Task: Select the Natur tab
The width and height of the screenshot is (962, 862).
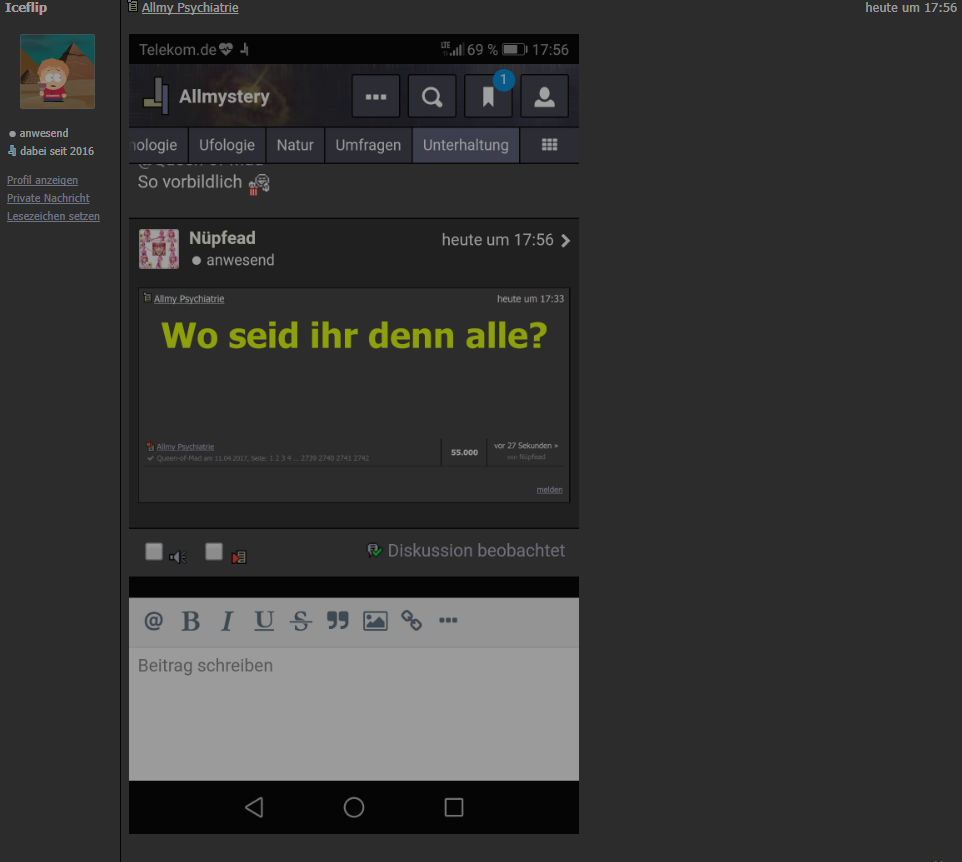Action: pos(295,145)
